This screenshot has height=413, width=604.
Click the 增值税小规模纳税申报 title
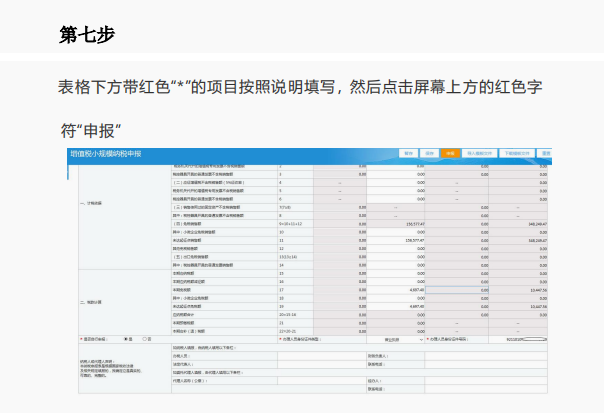coord(106,154)
